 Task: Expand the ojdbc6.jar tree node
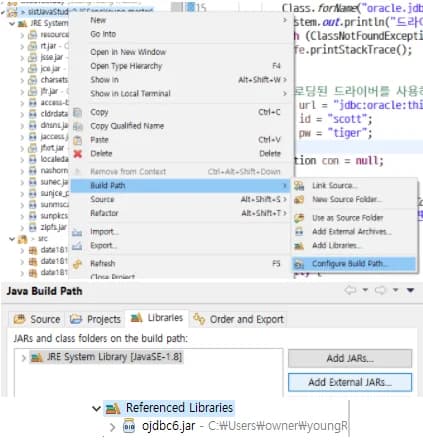click(x=112, y=427)
